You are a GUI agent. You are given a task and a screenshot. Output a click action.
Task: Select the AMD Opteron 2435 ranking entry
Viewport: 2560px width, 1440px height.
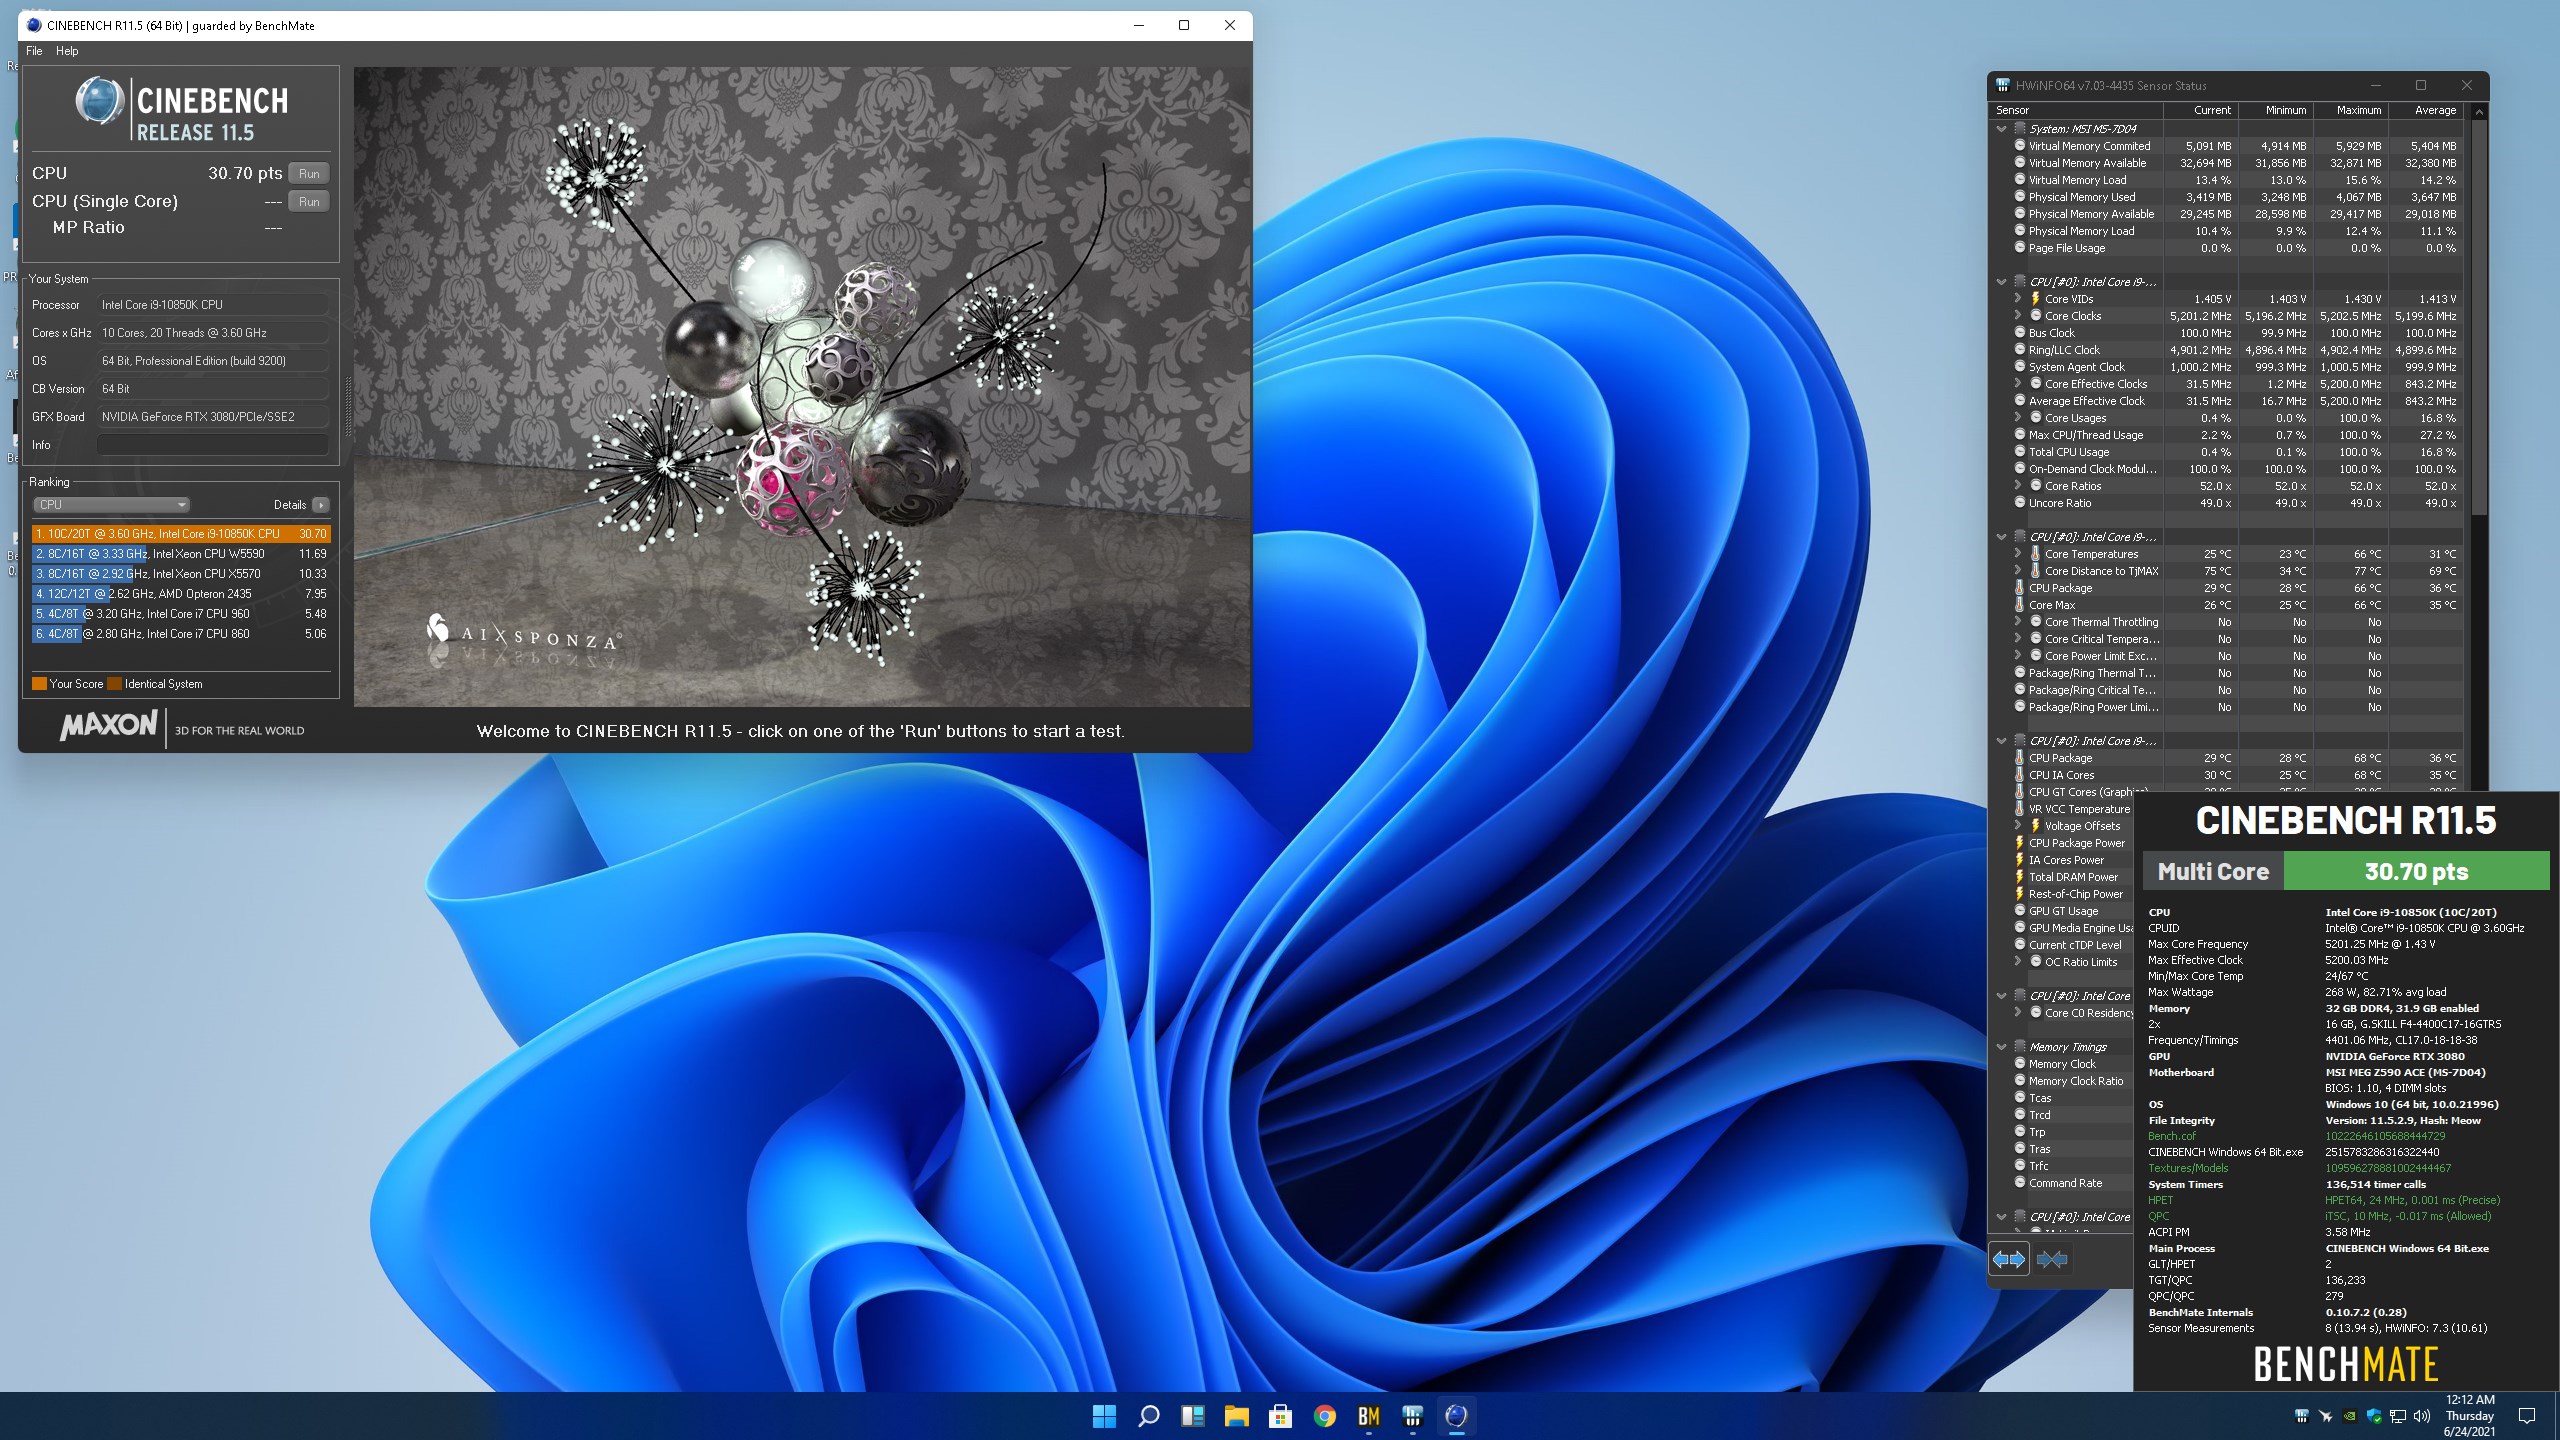181,594
